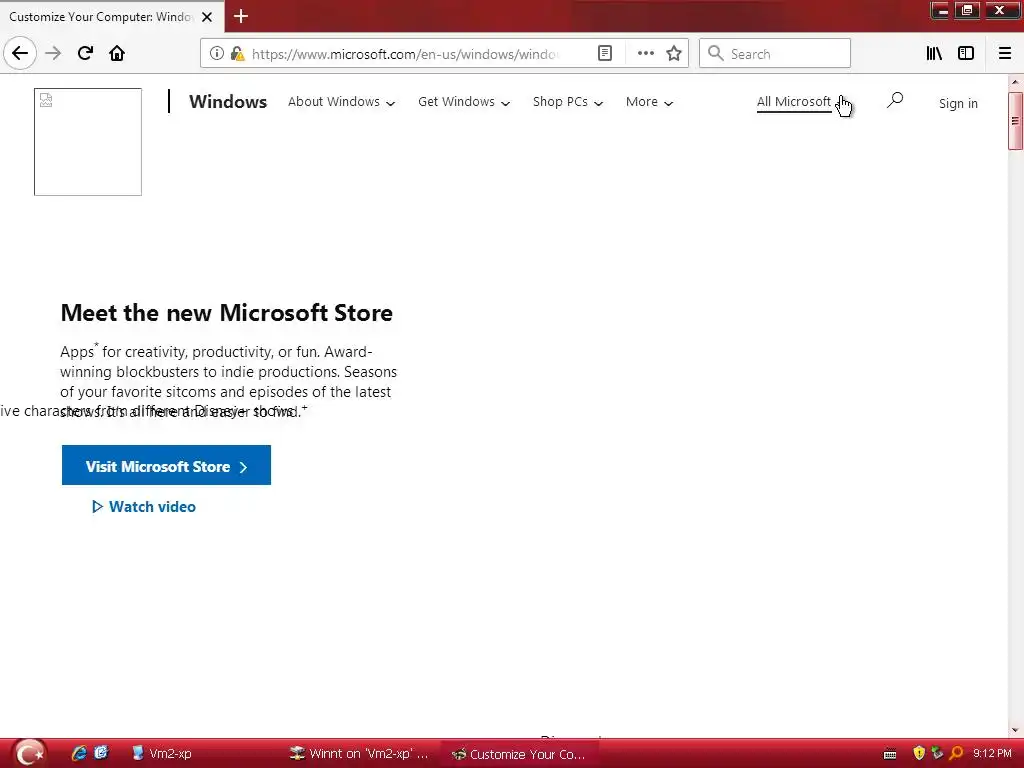Open the browser home page icon
The width and height of the screenshot is (1024, 768).
[x=117, y=54]
